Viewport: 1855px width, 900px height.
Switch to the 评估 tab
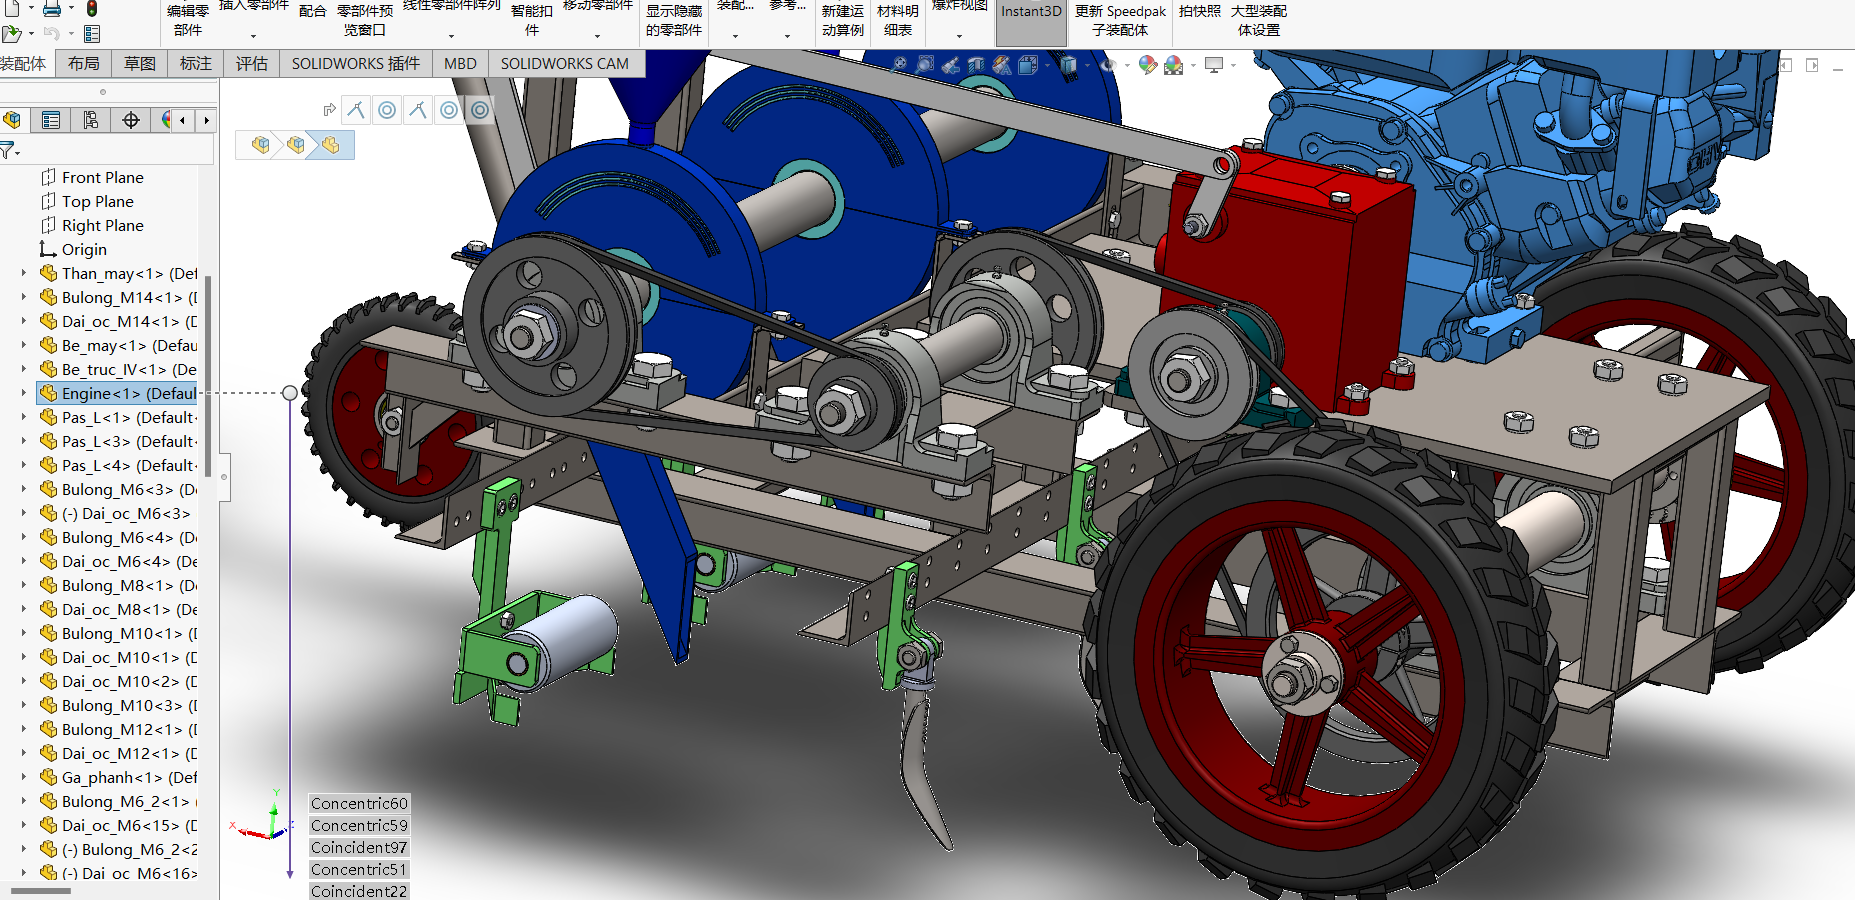point(251,63)
